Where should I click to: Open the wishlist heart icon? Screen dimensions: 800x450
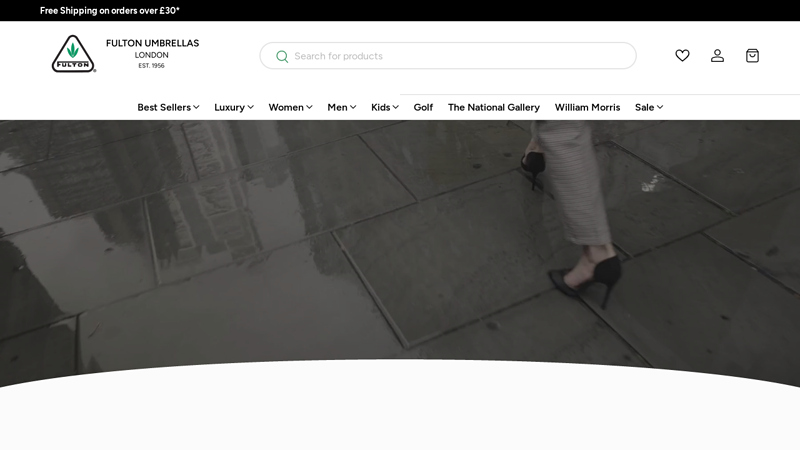point(682,56)
